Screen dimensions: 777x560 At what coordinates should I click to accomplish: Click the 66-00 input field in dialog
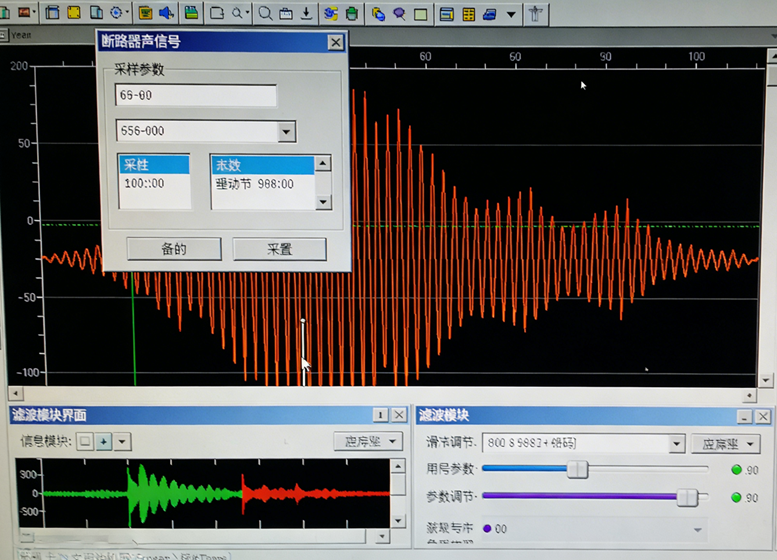(196, 96)
